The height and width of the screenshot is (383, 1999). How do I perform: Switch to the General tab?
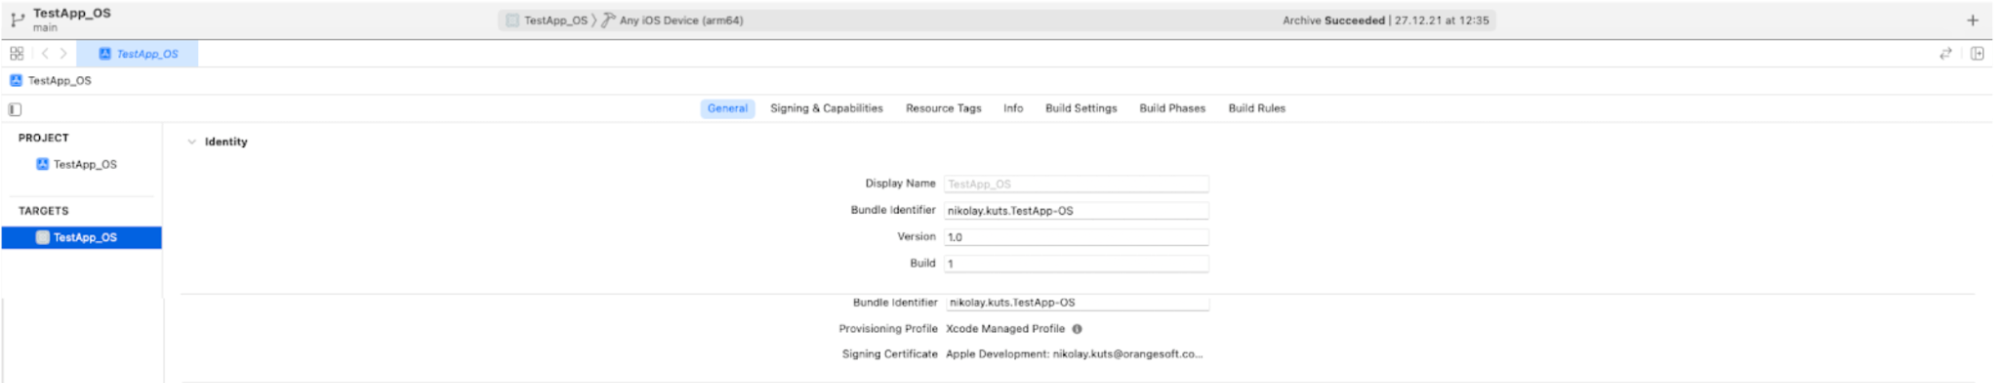tap(727, 108)
